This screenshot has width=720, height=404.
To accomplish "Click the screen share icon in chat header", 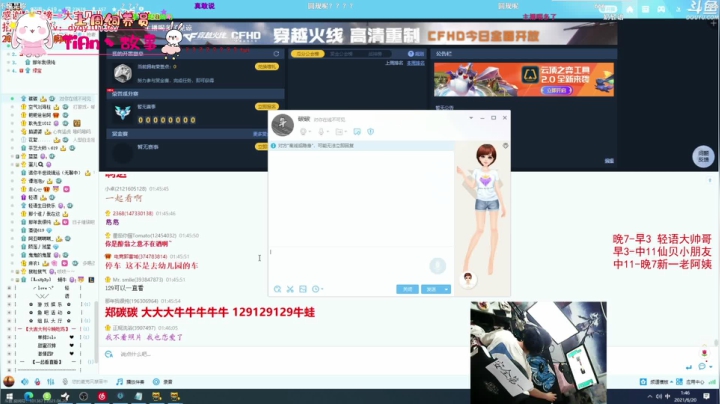I will [357, 132].
